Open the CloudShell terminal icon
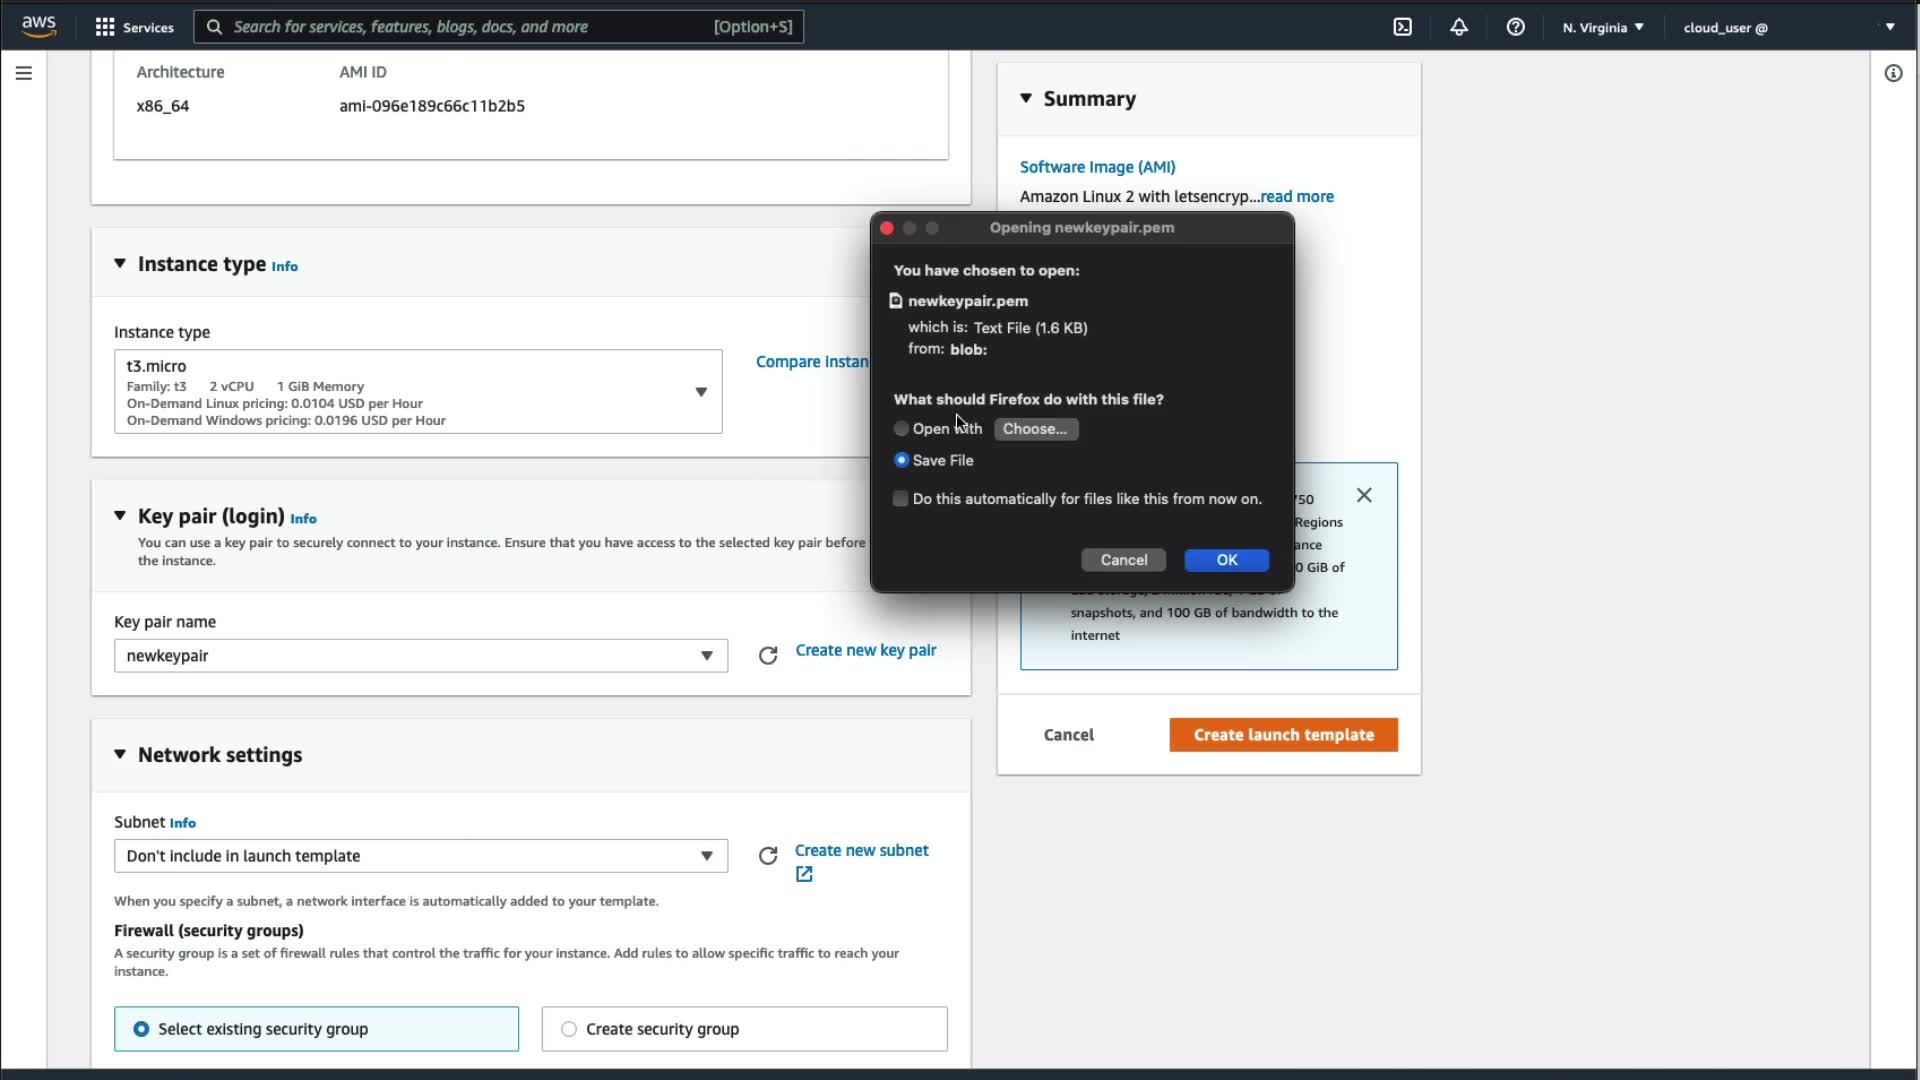 (1402, 27)
